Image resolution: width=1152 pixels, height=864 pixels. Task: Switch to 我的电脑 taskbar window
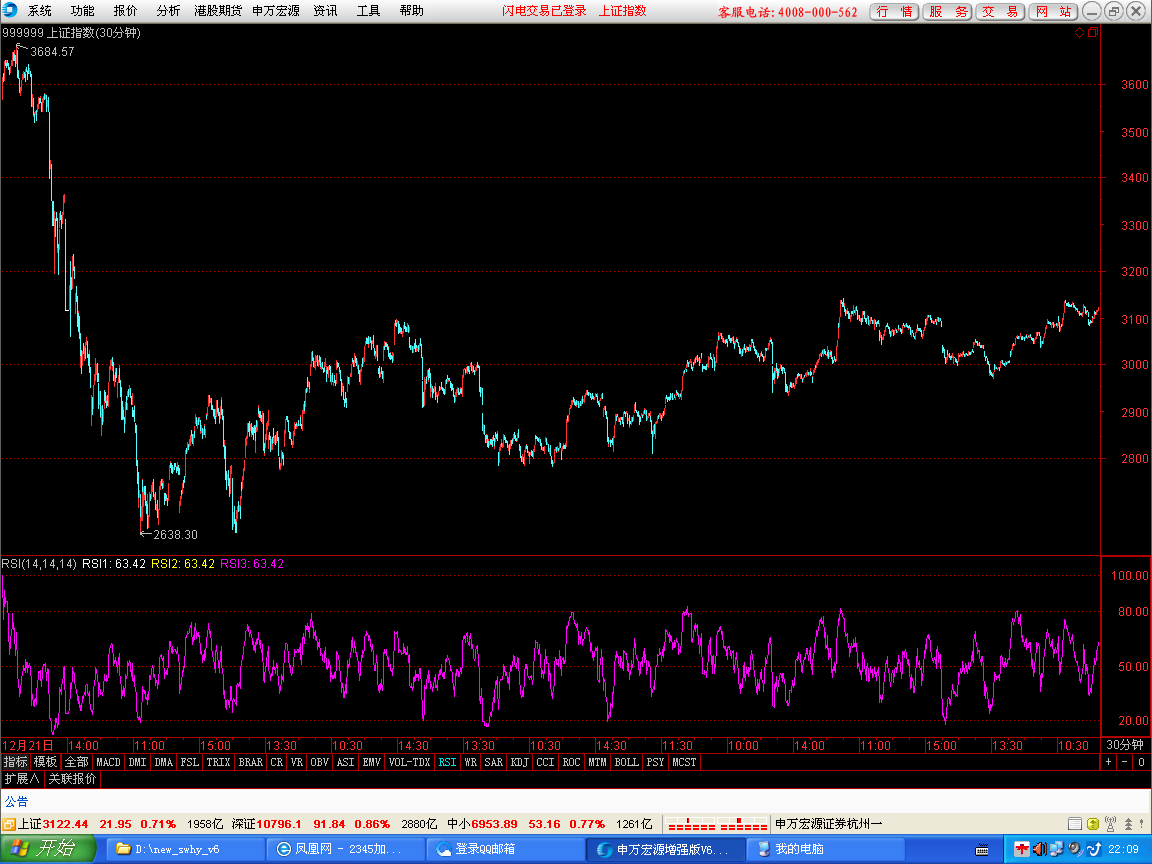coord(826,849)
